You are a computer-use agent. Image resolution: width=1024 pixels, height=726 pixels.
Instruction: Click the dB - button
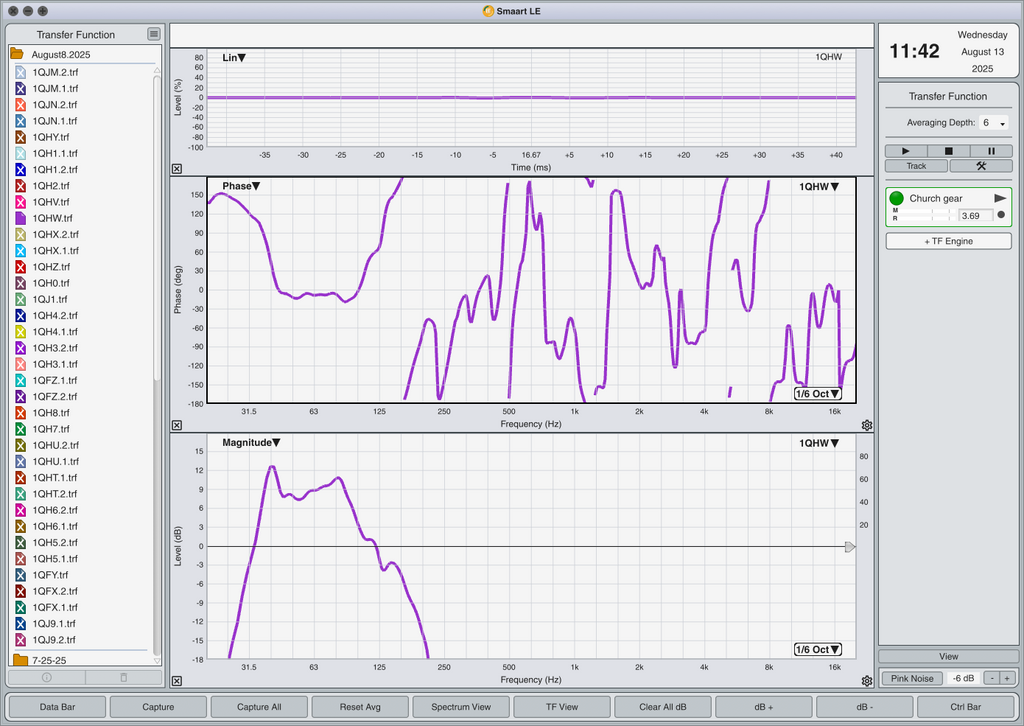(x=865, y=706)
